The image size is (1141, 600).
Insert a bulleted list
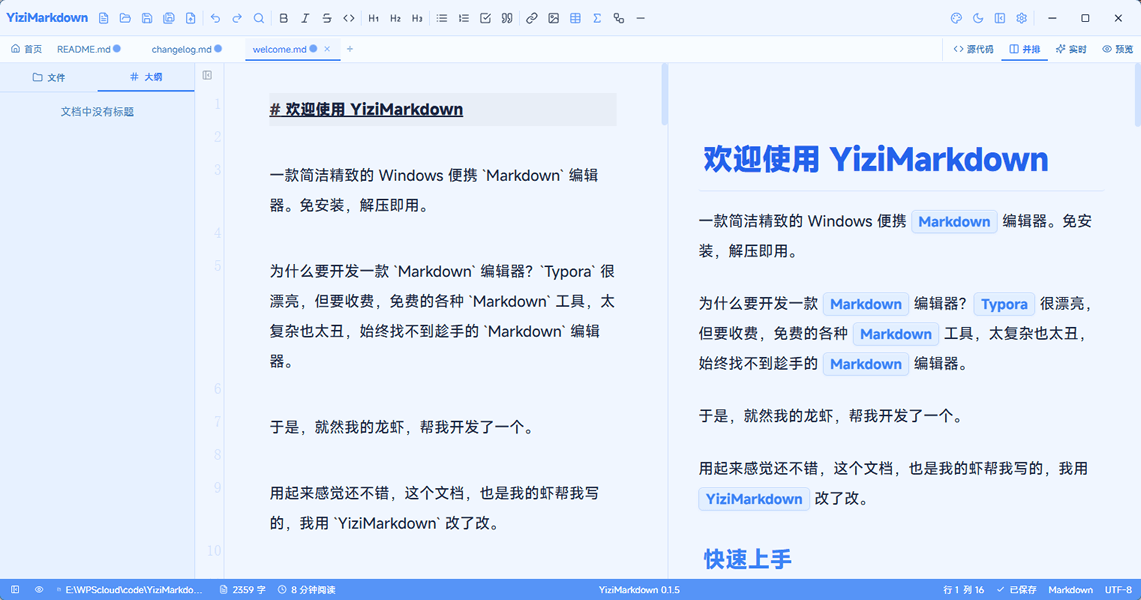coord(442,18)
